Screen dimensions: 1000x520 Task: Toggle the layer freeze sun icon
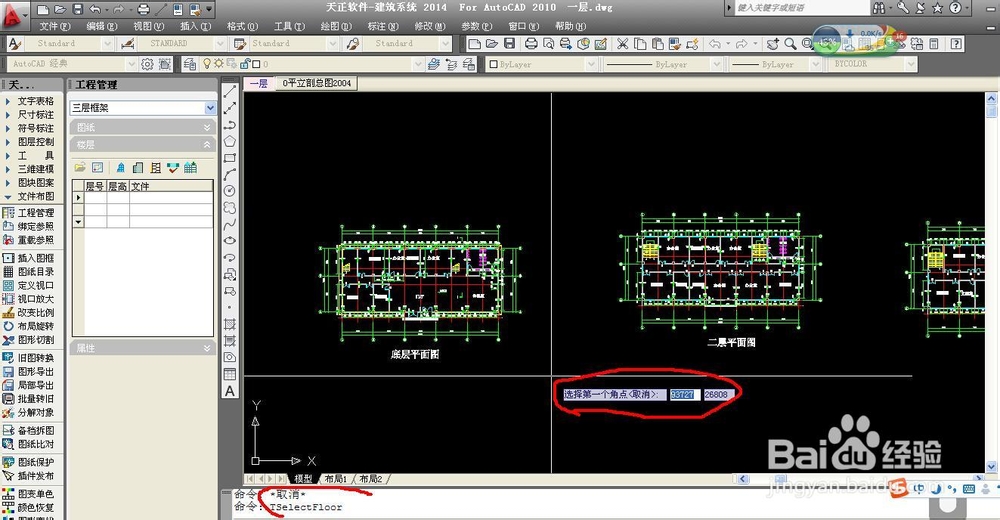(x=218, y=64)
